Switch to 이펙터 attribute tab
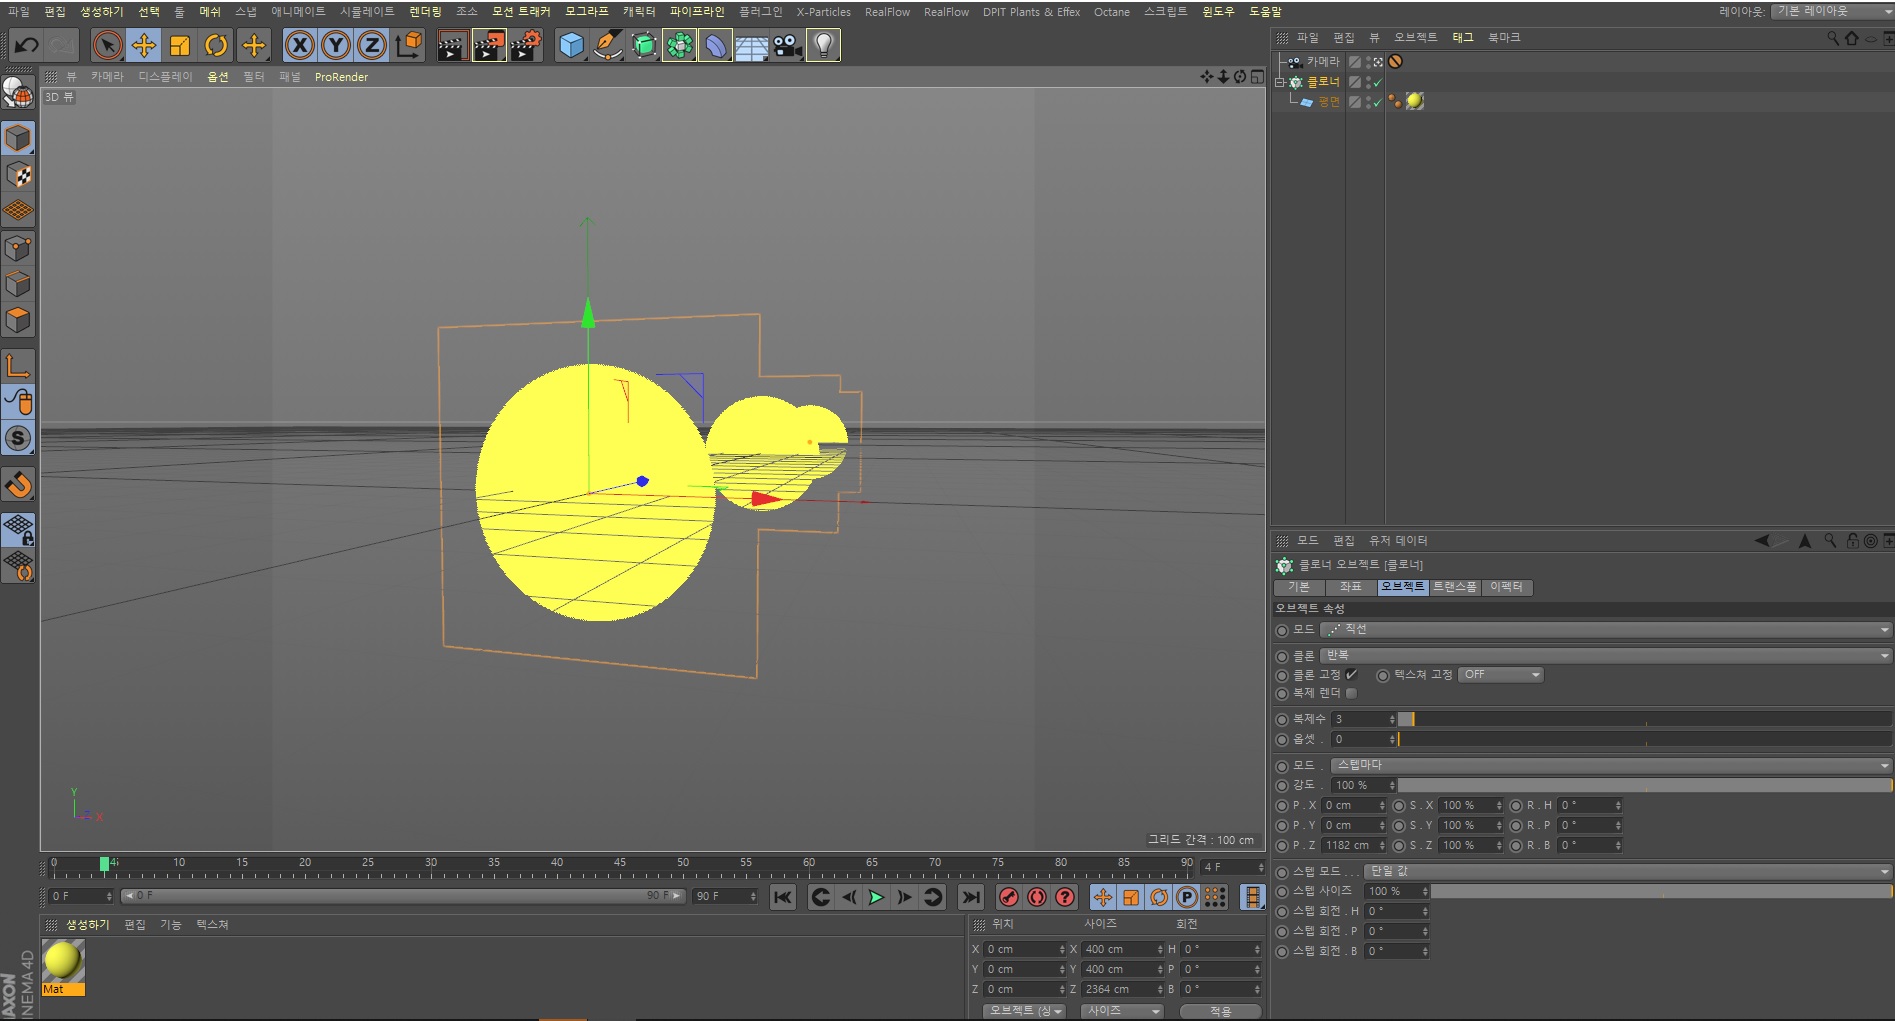1895x1021 pixels. point(1506,588)
